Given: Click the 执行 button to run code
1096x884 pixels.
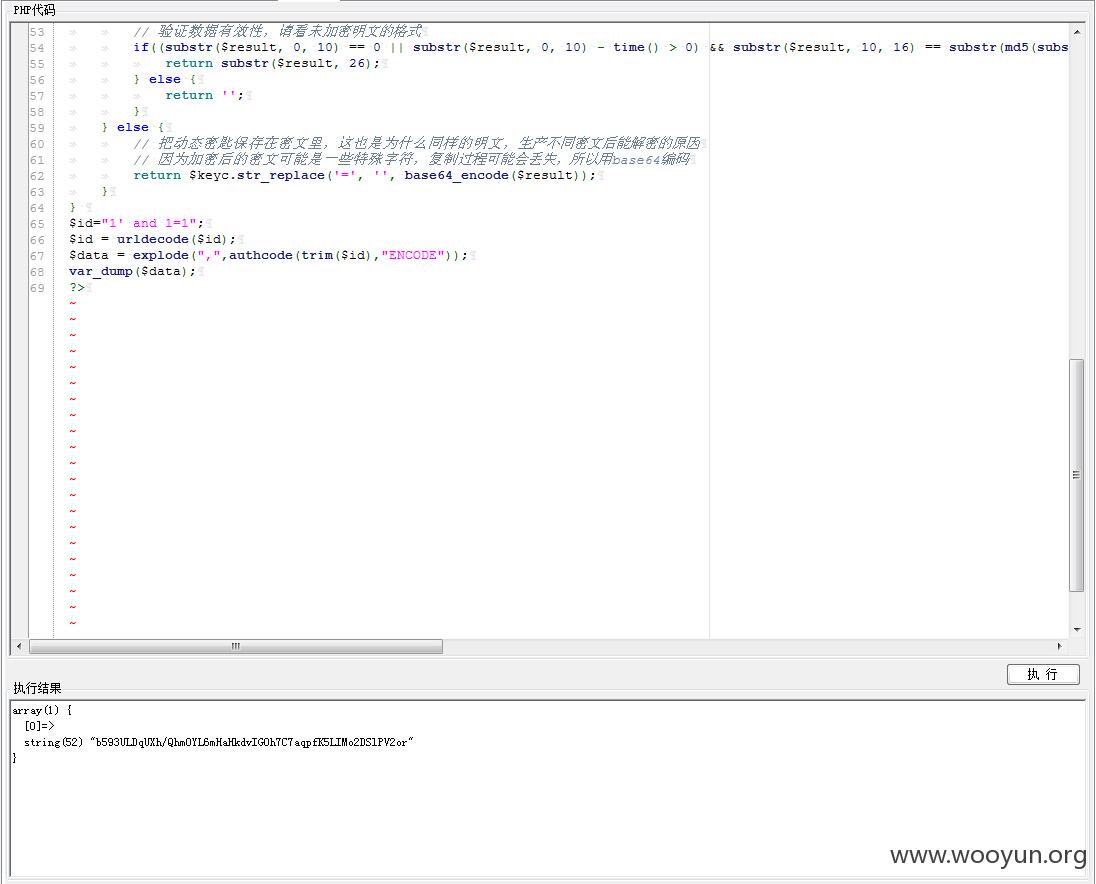Looking at the screenshot, I should 1042,674.
